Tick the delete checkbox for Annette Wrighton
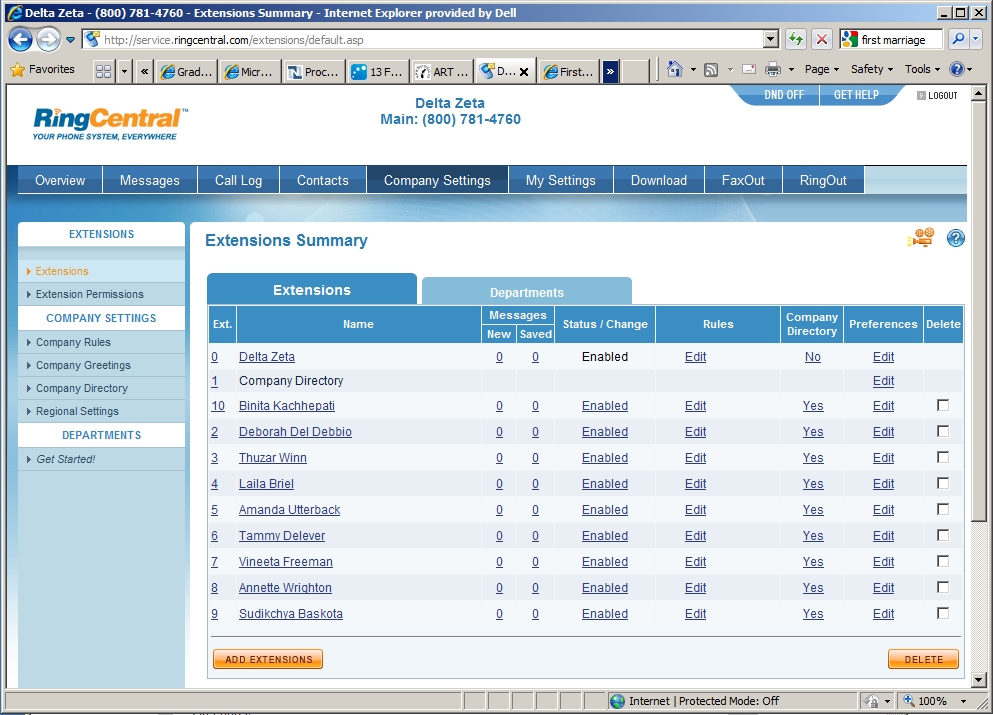This screenshot has height=715, width=993. (x=943, y=586)
